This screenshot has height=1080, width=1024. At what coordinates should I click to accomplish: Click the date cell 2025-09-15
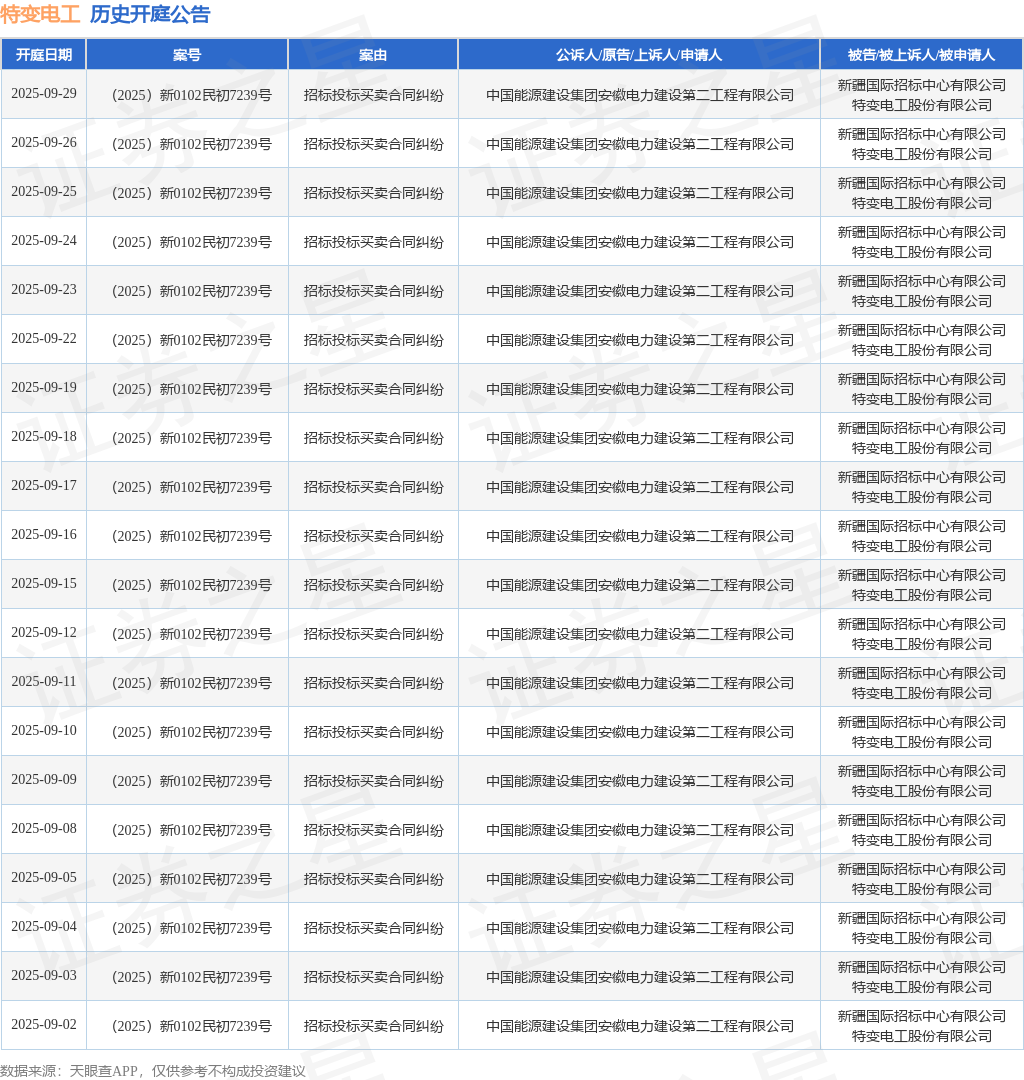44,583
